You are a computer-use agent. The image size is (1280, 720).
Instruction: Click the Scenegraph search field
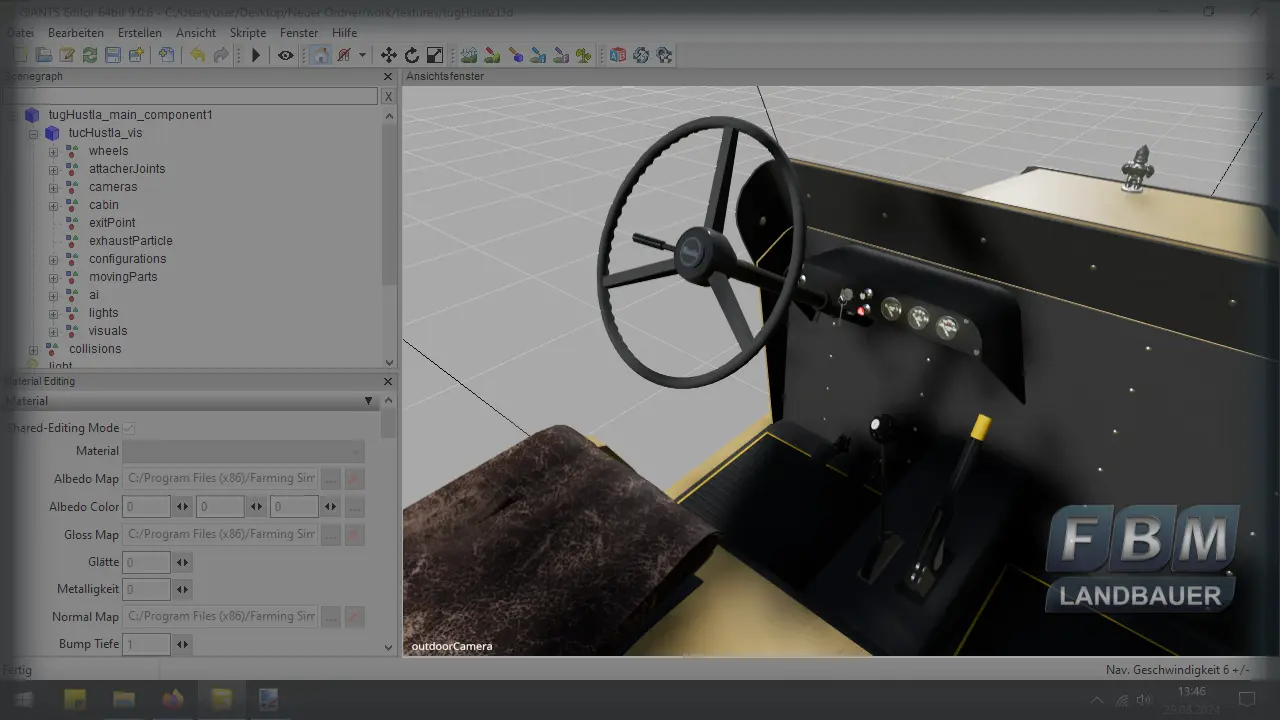click(x=191, y=97)
